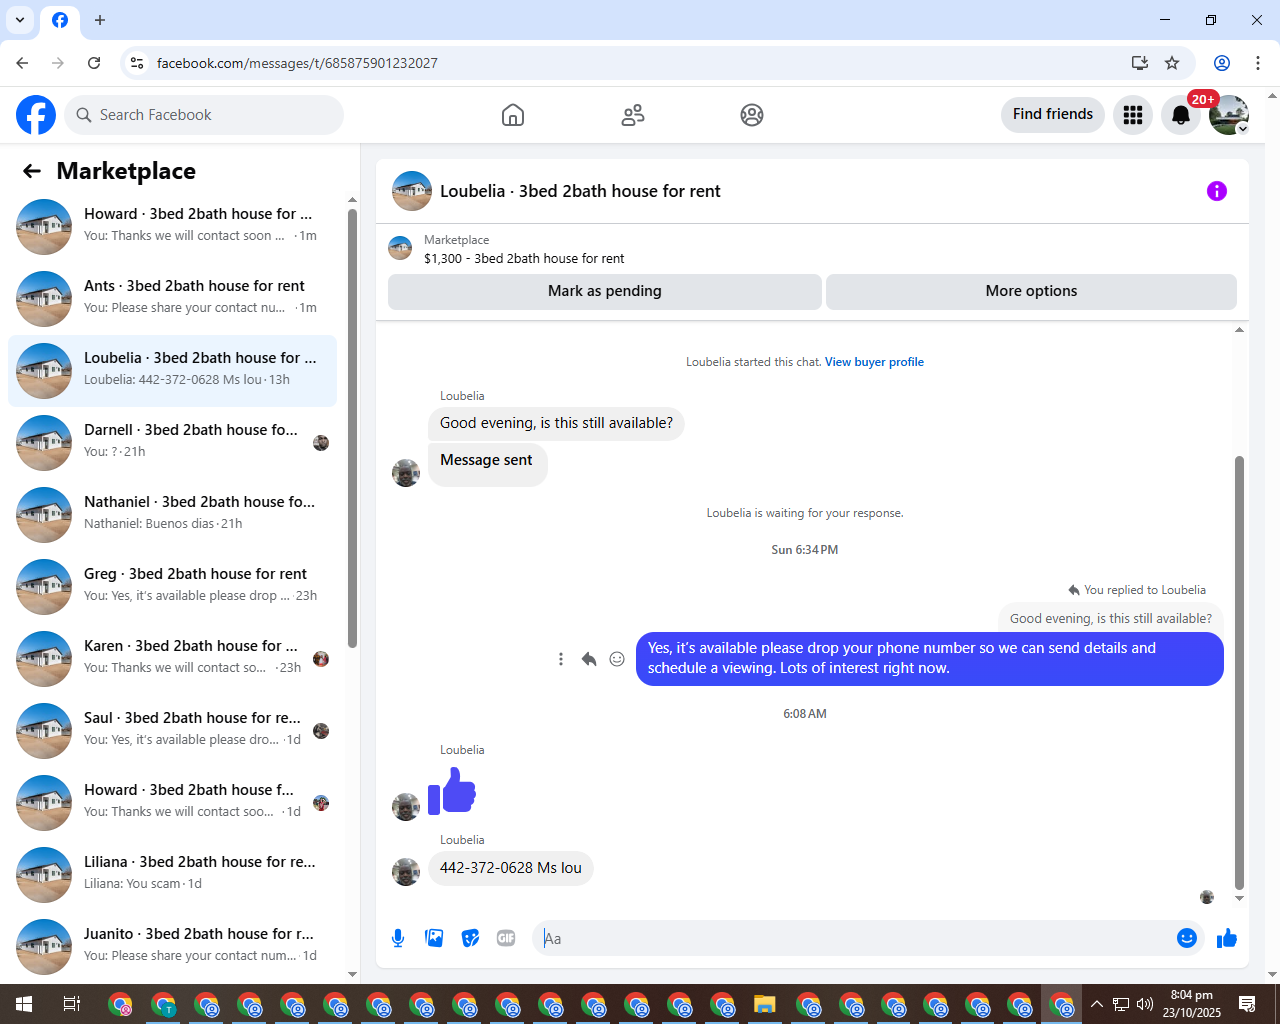The height and width of the screenshot is (1024, 1280).
Task: Click the Find friends button
Action: pyautogui.click(x=1053, y=115)
